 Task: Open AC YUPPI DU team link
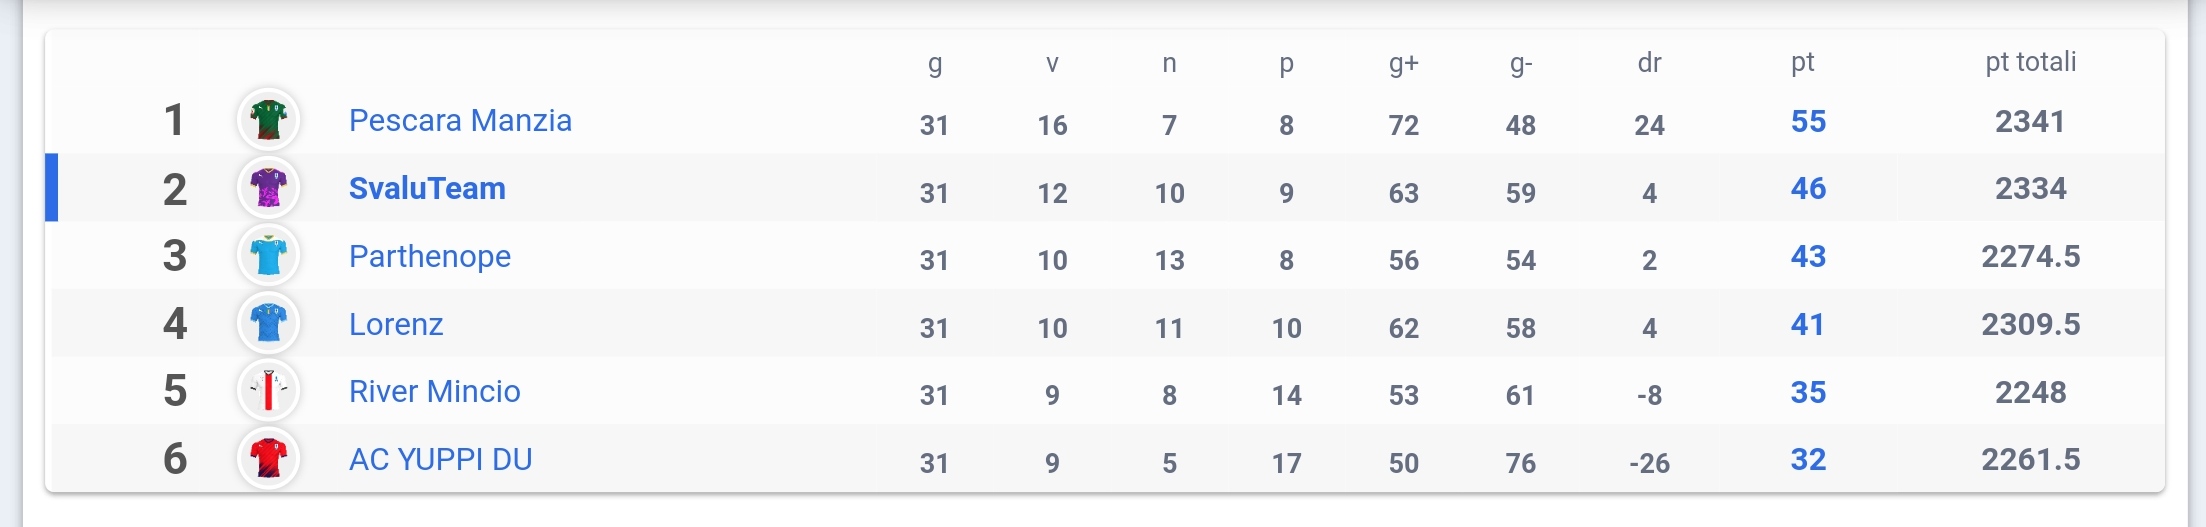440,459
